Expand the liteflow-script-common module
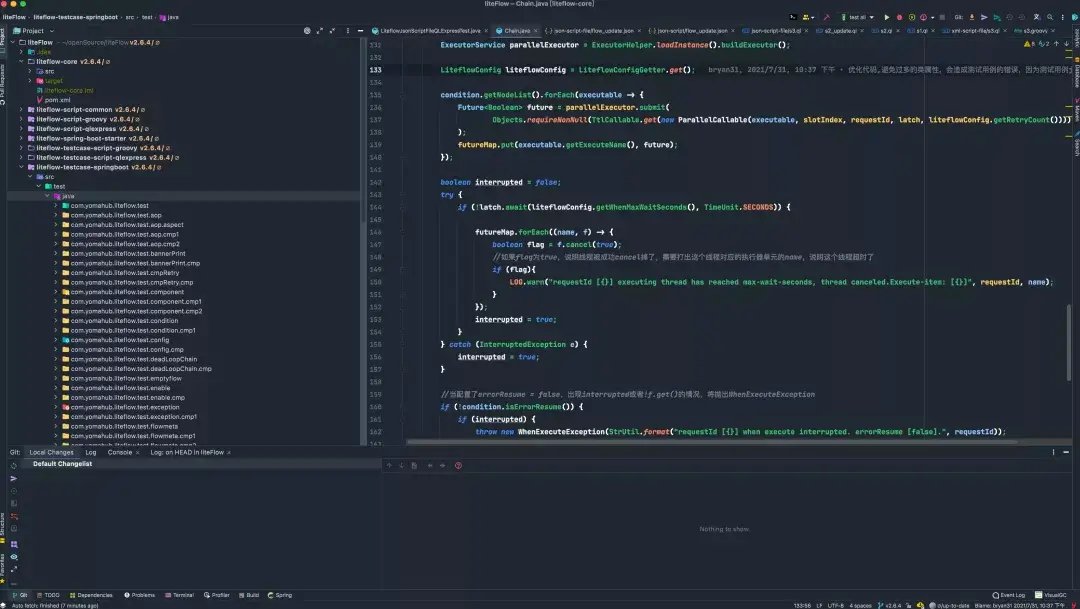Image resolution: width=1080 pixels, height=609 pixels. (21, 110)
